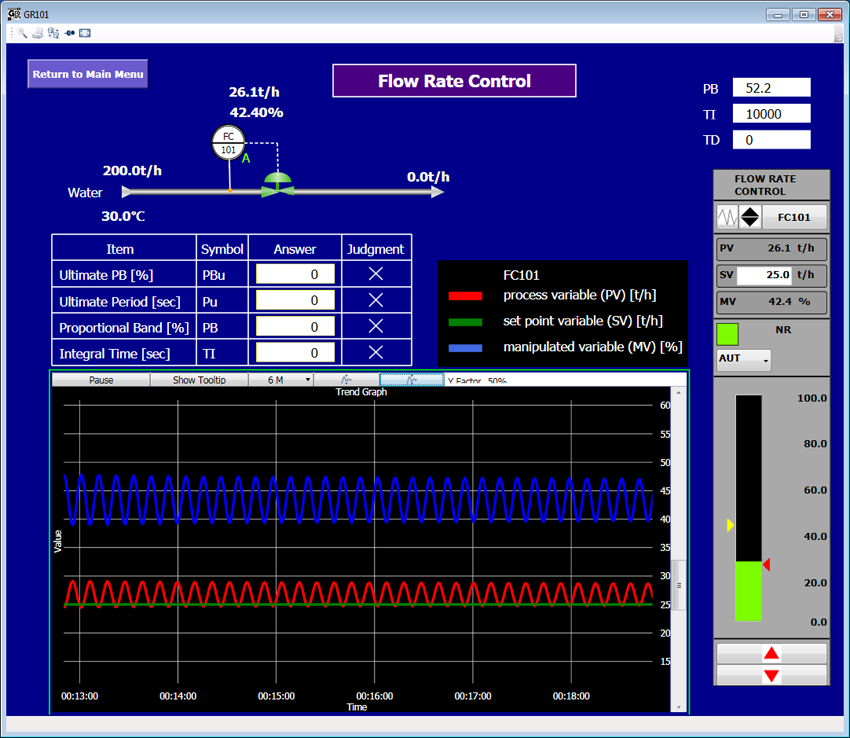Select the PB tuning parameter input field
Screen dimensions: 850x738
(x=770, y=88)
